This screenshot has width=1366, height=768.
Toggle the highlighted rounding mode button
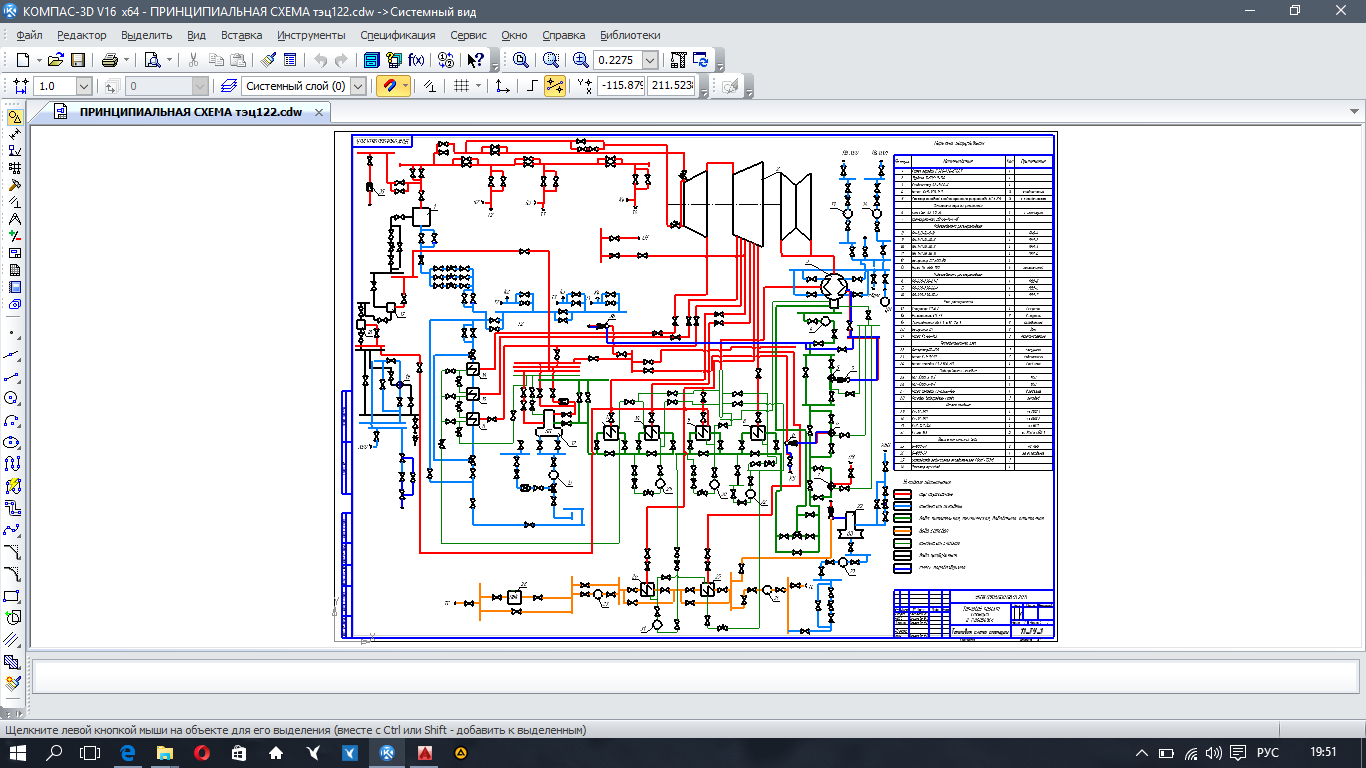coord(554,86)
